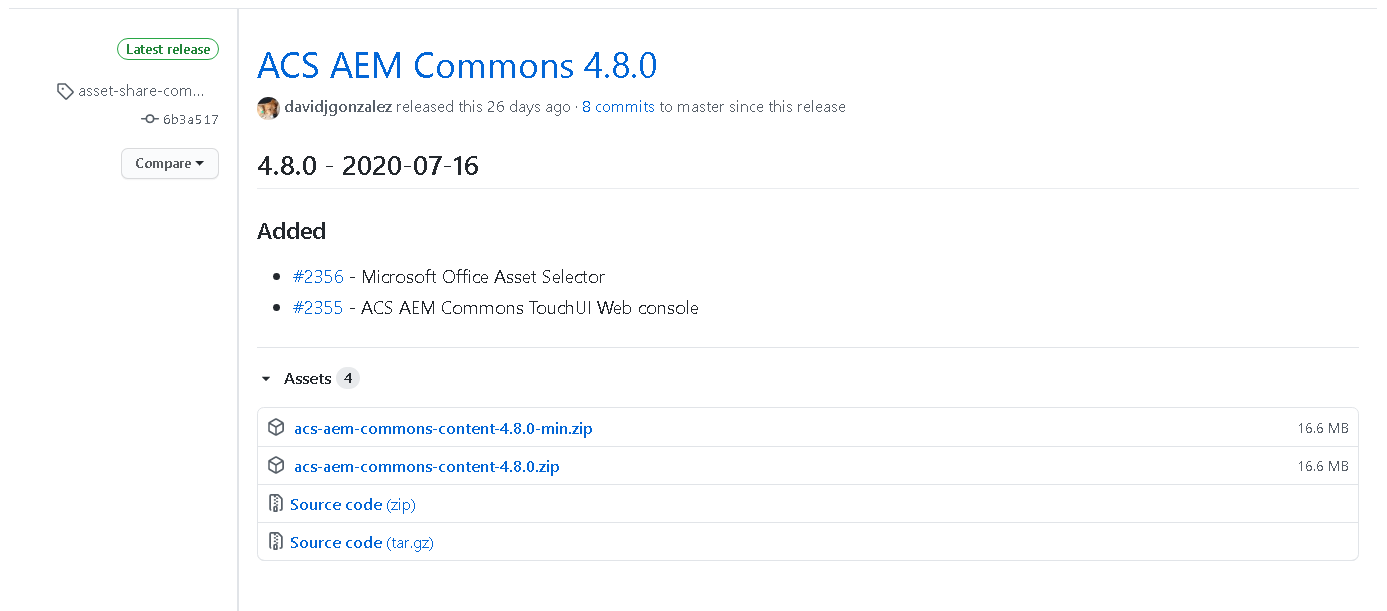
Task: Click the archive icon next to Source code (tar.gz)
Action: 275,541
